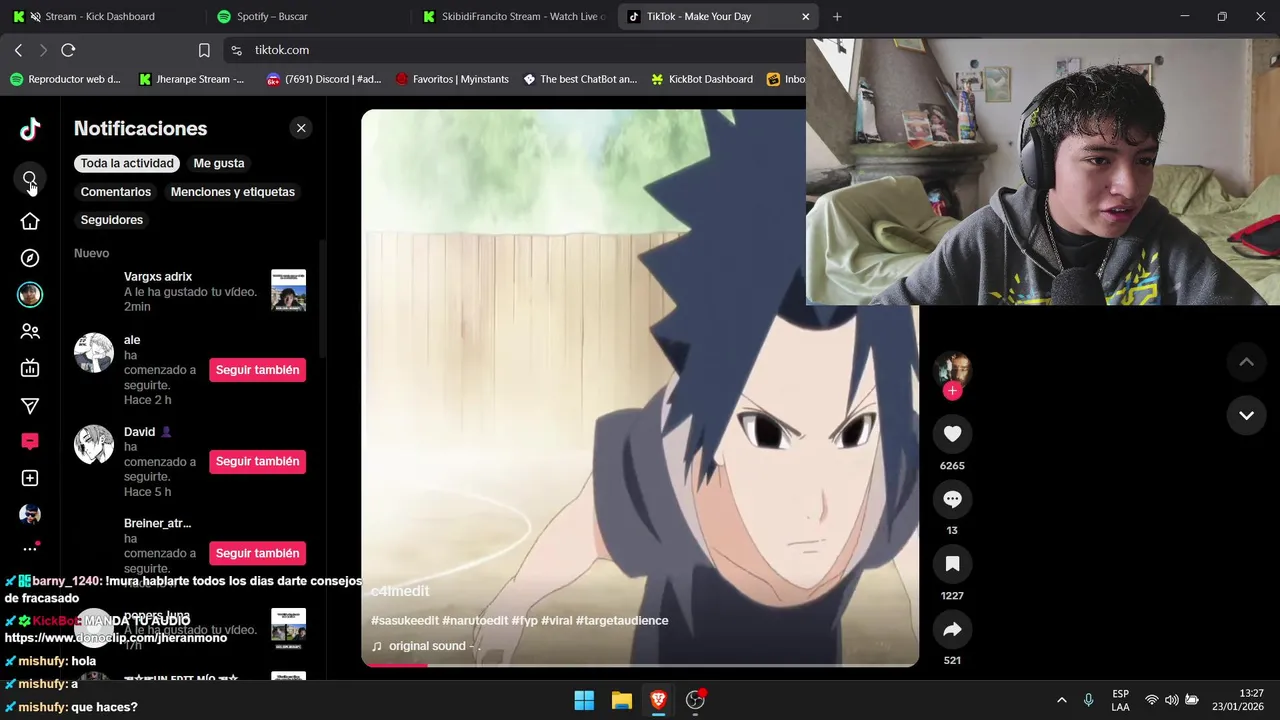Open David's profile avatar
The image size is (1280, 720).
point(94,445)
